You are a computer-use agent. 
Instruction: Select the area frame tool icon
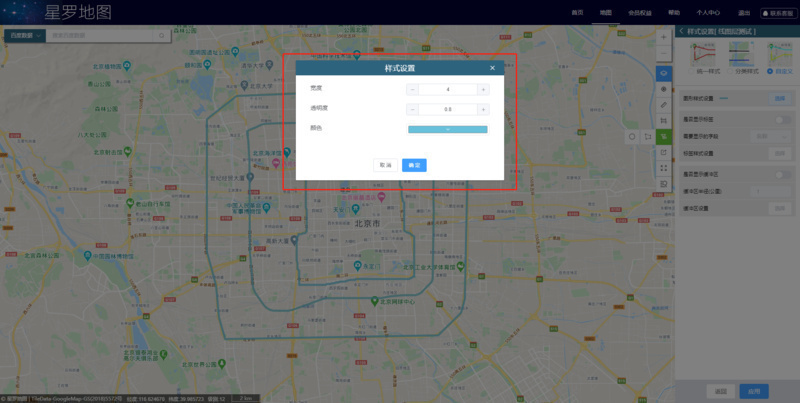(x=664, y=121)
